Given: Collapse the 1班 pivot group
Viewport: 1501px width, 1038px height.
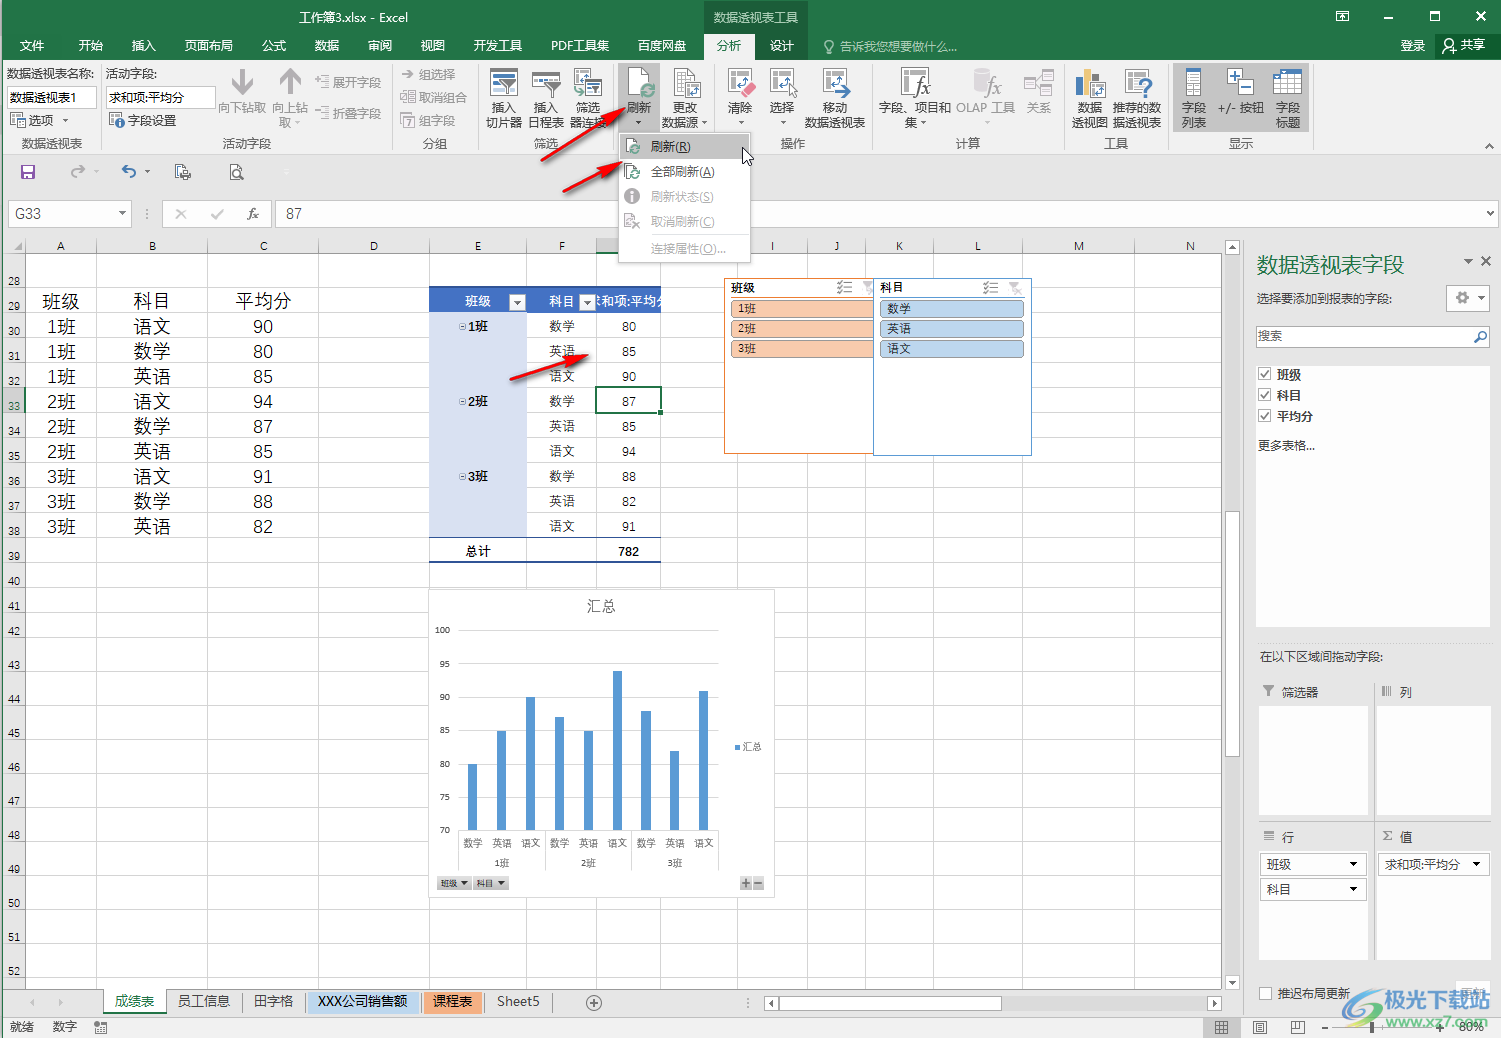Looking at the screenshot, I should (x=462, y=327).
